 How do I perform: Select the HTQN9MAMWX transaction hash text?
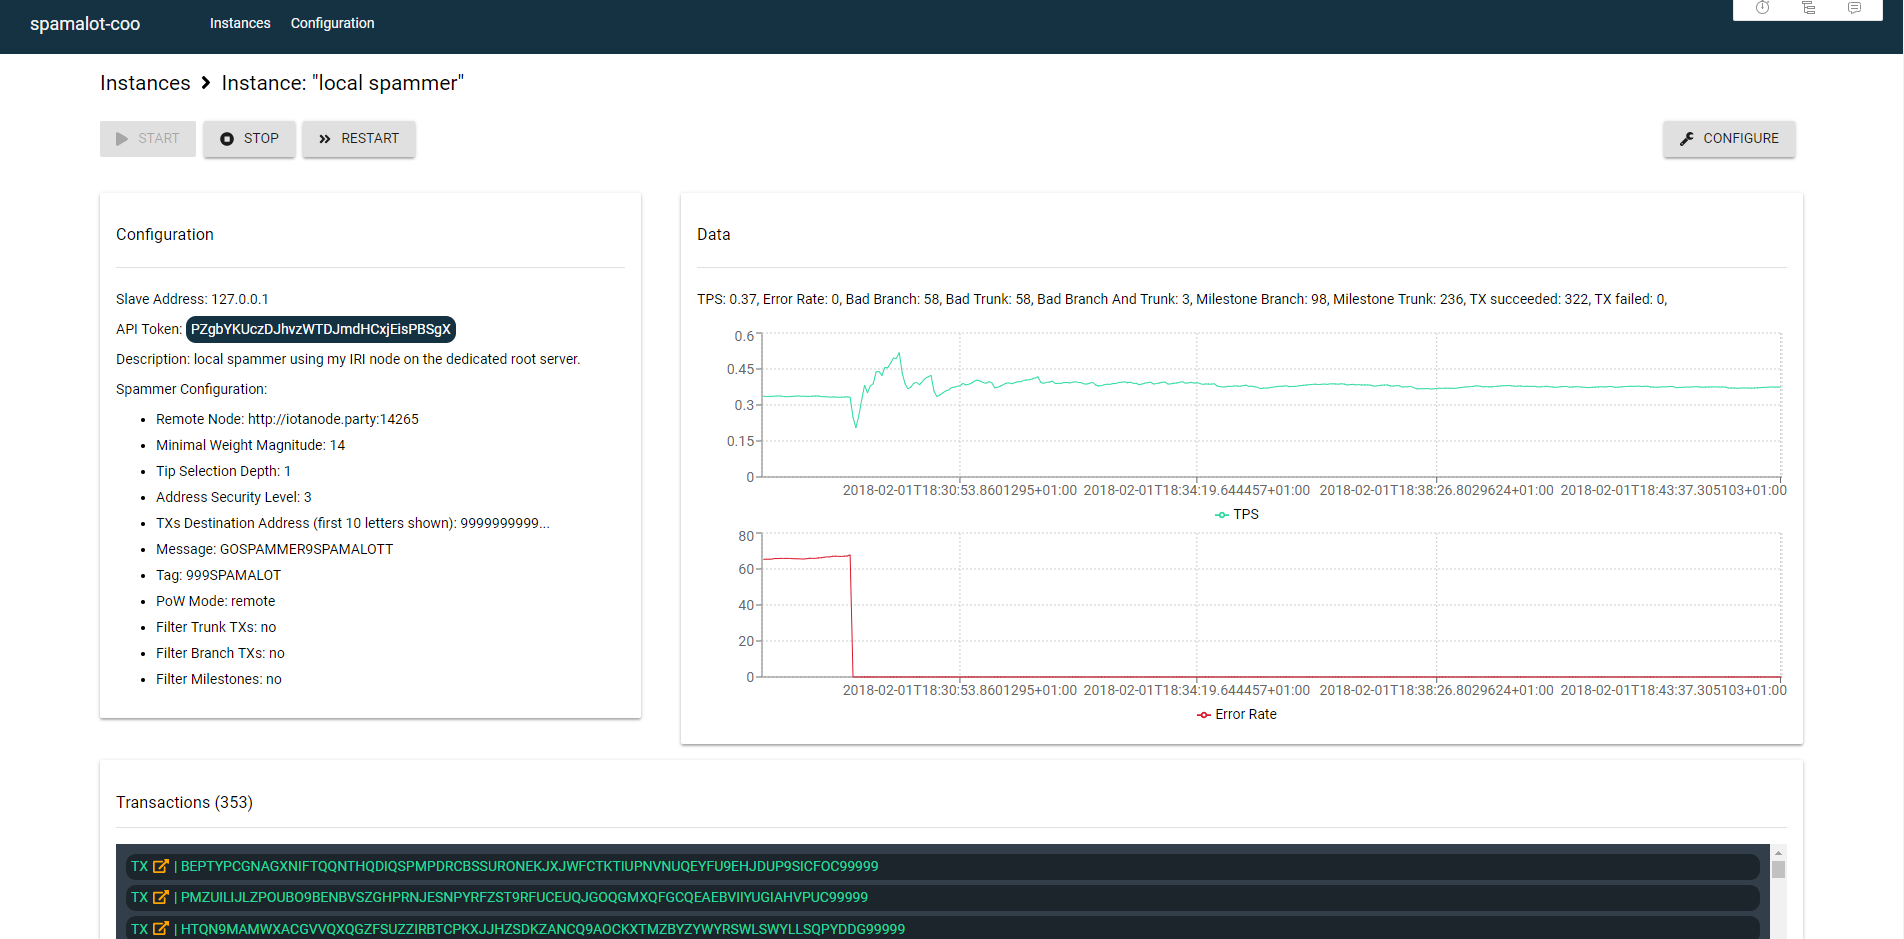pyautogui.click(x=543, y=929)
